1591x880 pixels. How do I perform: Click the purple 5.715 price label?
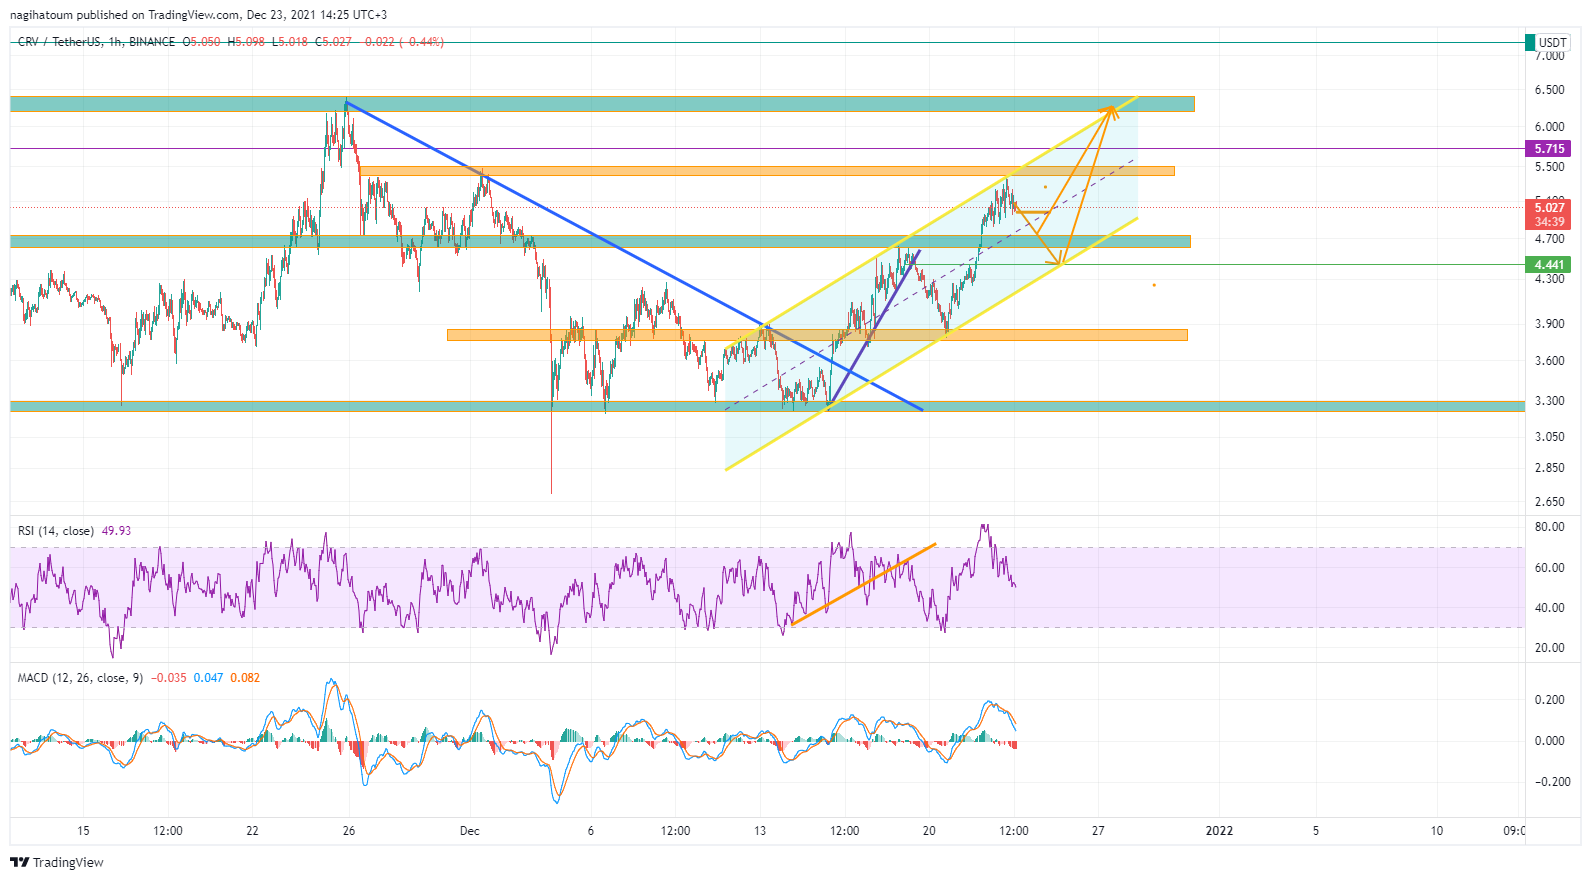1548,149
